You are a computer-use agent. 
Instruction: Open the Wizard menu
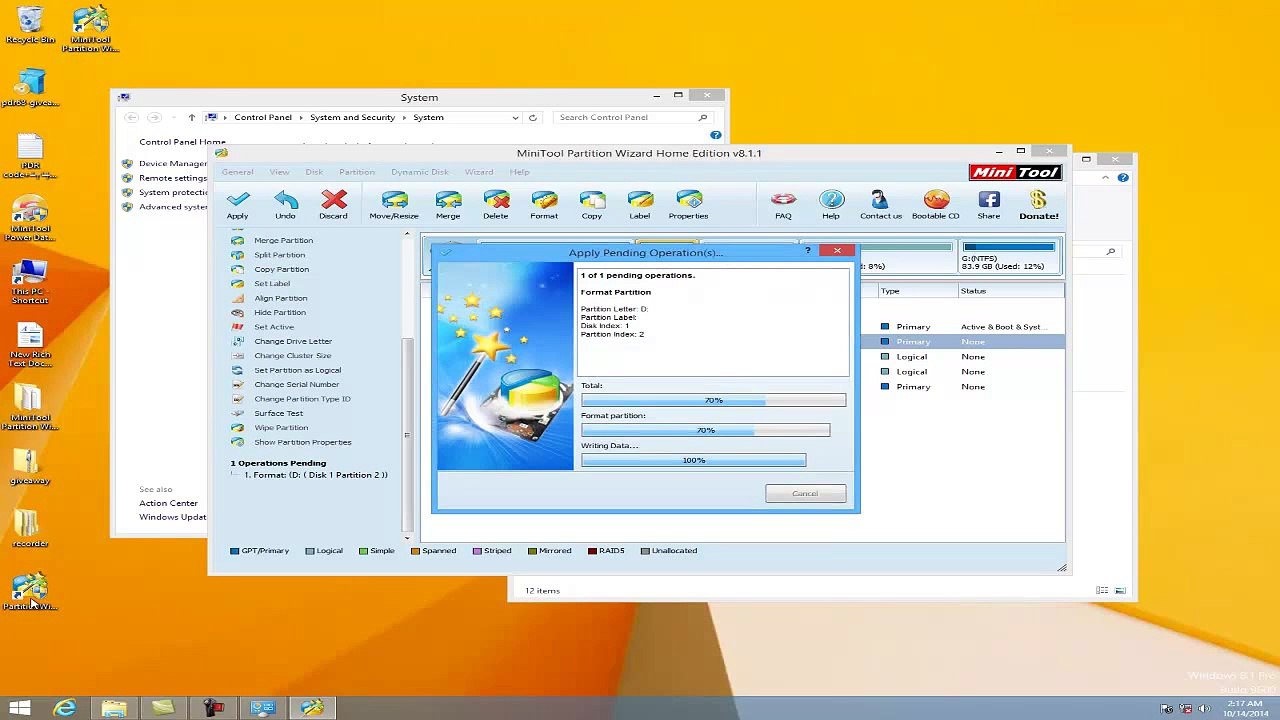coord(479,172)
